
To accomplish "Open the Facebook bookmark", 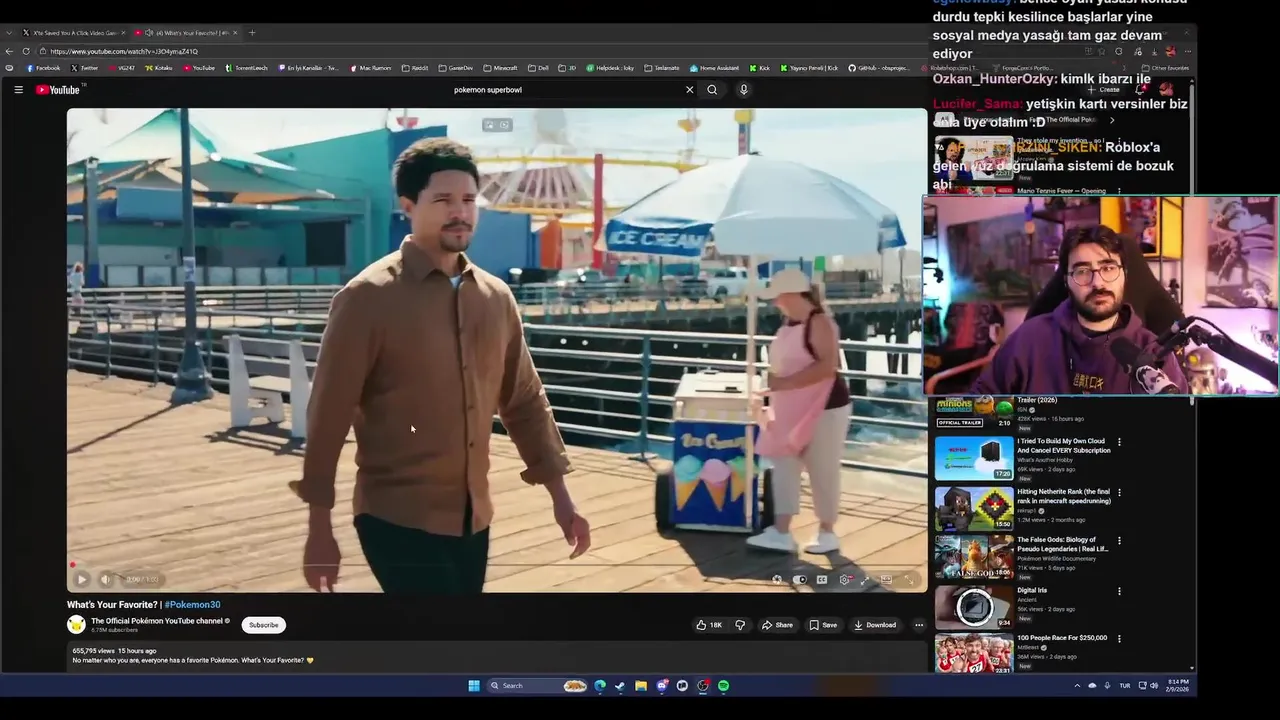I will tap(43, 68).
